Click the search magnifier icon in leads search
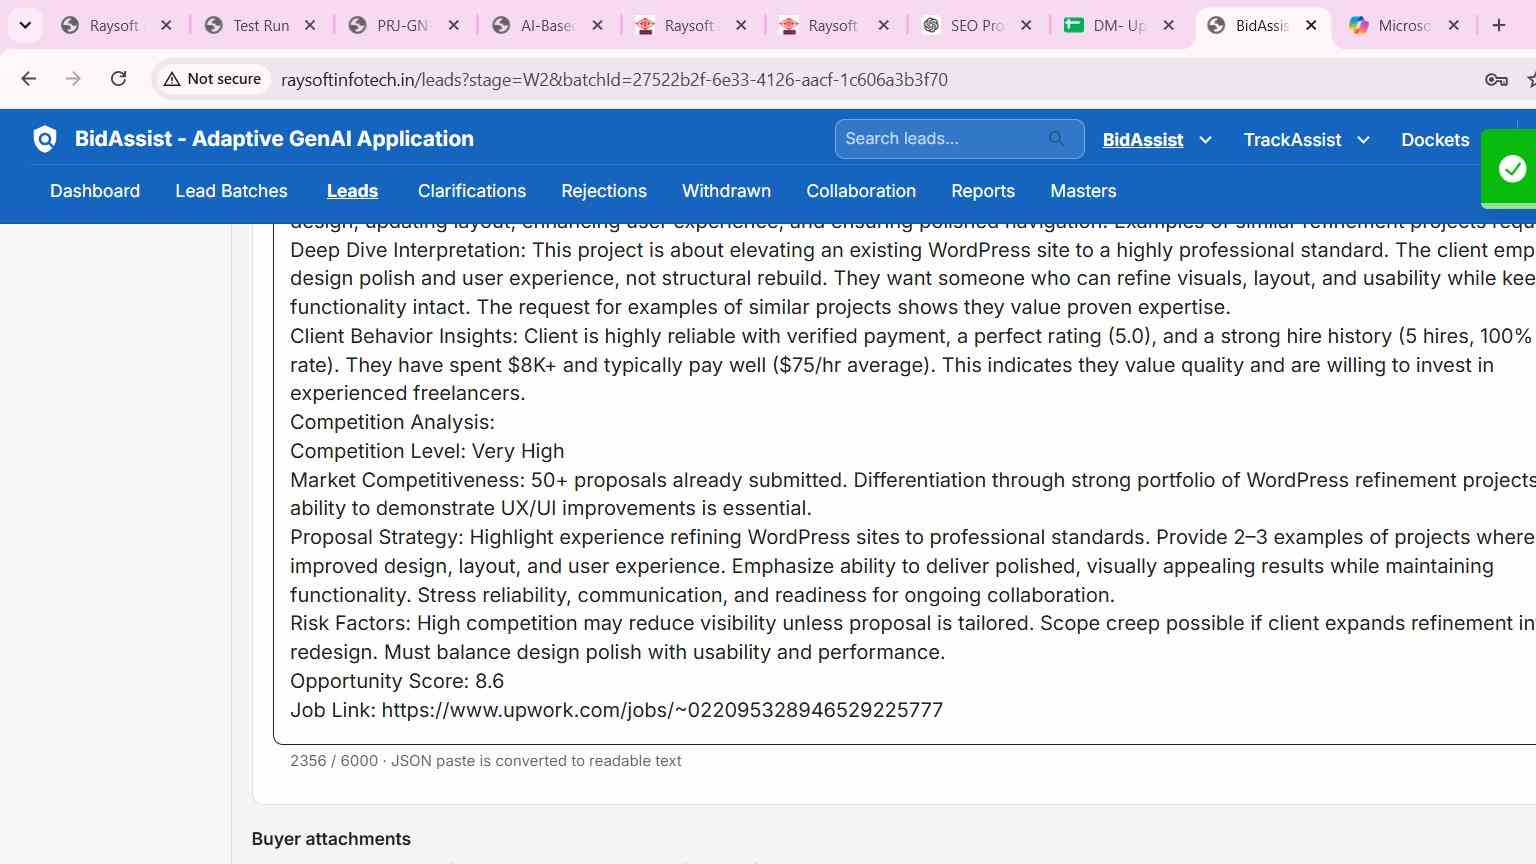Image resolution: width=1536 pixels, height=864 pixels. pyautogui.click(x=1056, y=139)
